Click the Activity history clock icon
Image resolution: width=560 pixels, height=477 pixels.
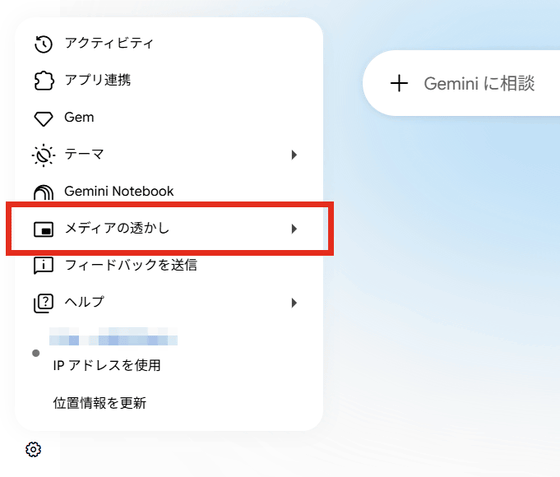[x=43, y=44]
